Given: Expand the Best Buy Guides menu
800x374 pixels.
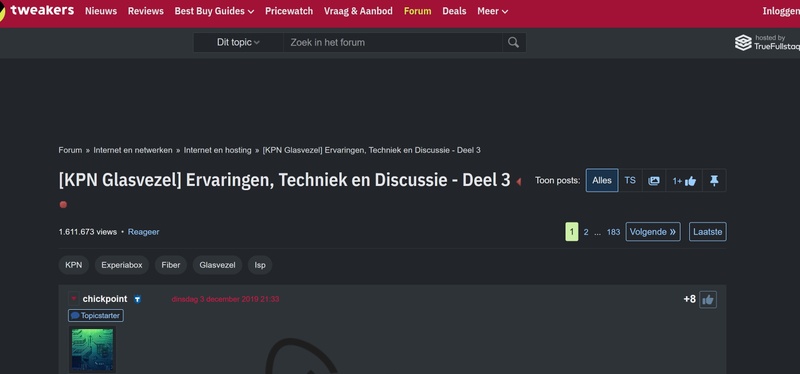Looking at the screenshot, I should point(214,11).
